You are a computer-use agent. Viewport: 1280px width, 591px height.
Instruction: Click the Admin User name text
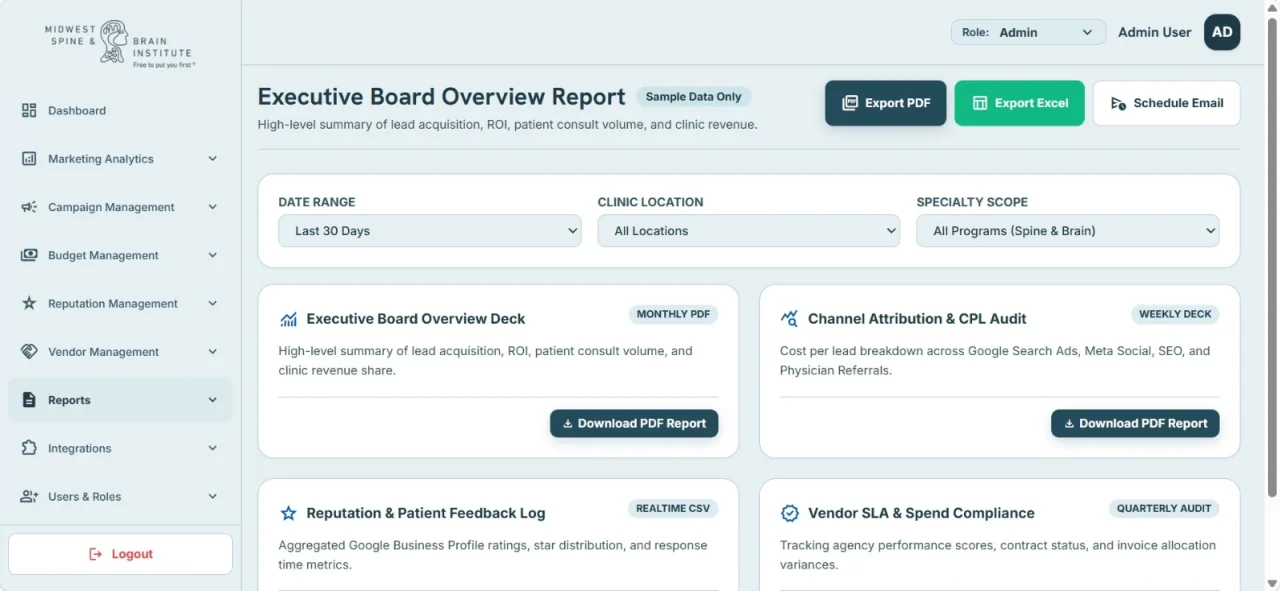coord(1155,32)
